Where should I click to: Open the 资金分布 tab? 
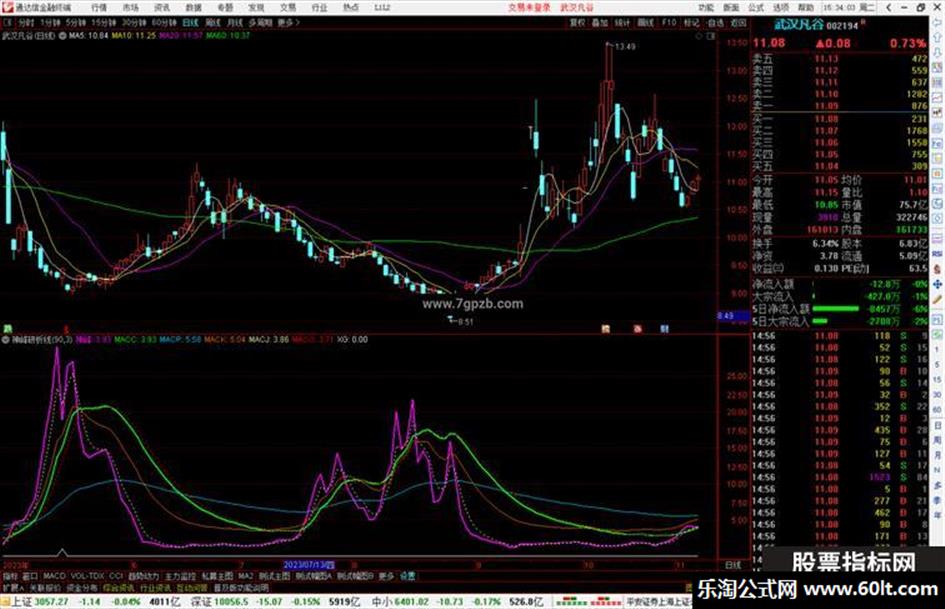(81, 587)
